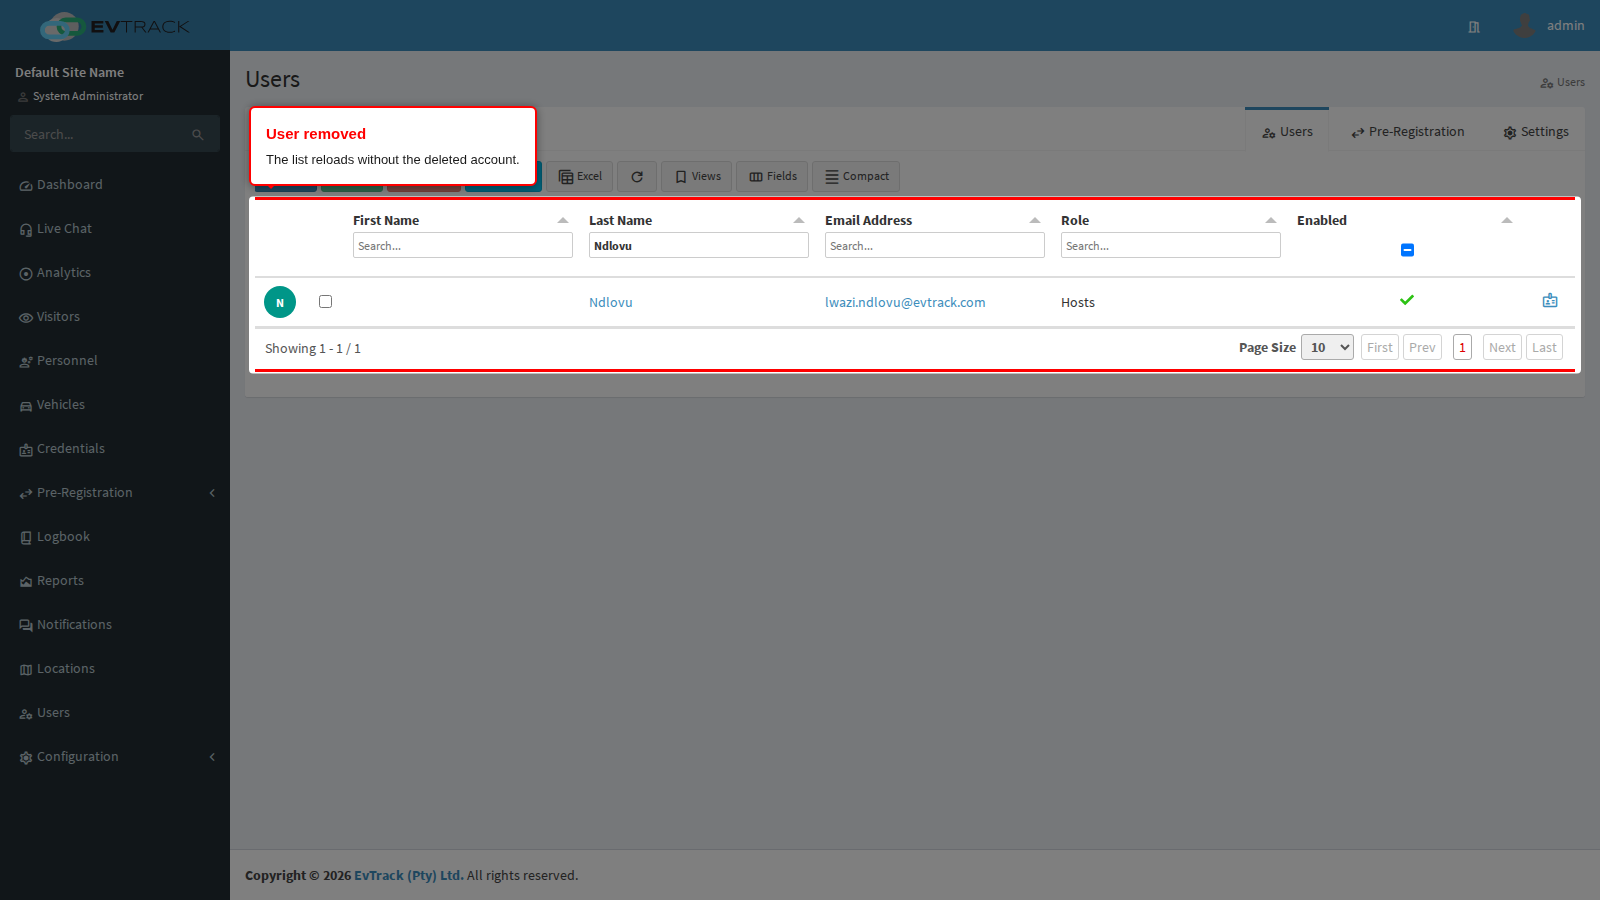
Task: Go to page 1
Action: coord(1462,348)
